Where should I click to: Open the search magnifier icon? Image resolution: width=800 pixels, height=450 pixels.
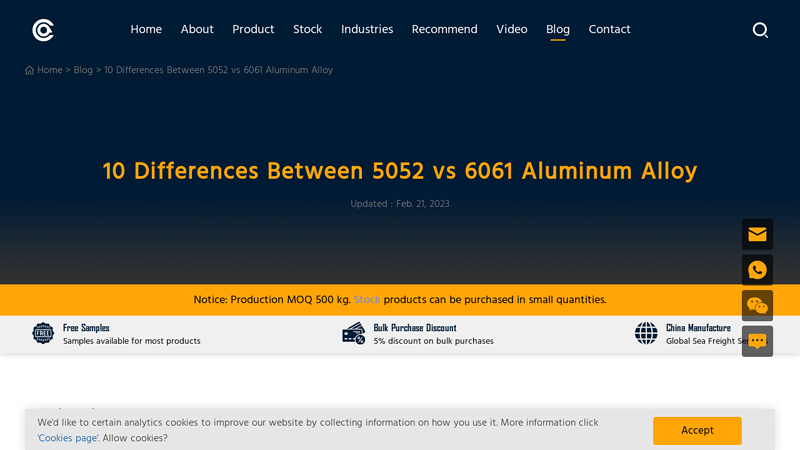(760, 30)
